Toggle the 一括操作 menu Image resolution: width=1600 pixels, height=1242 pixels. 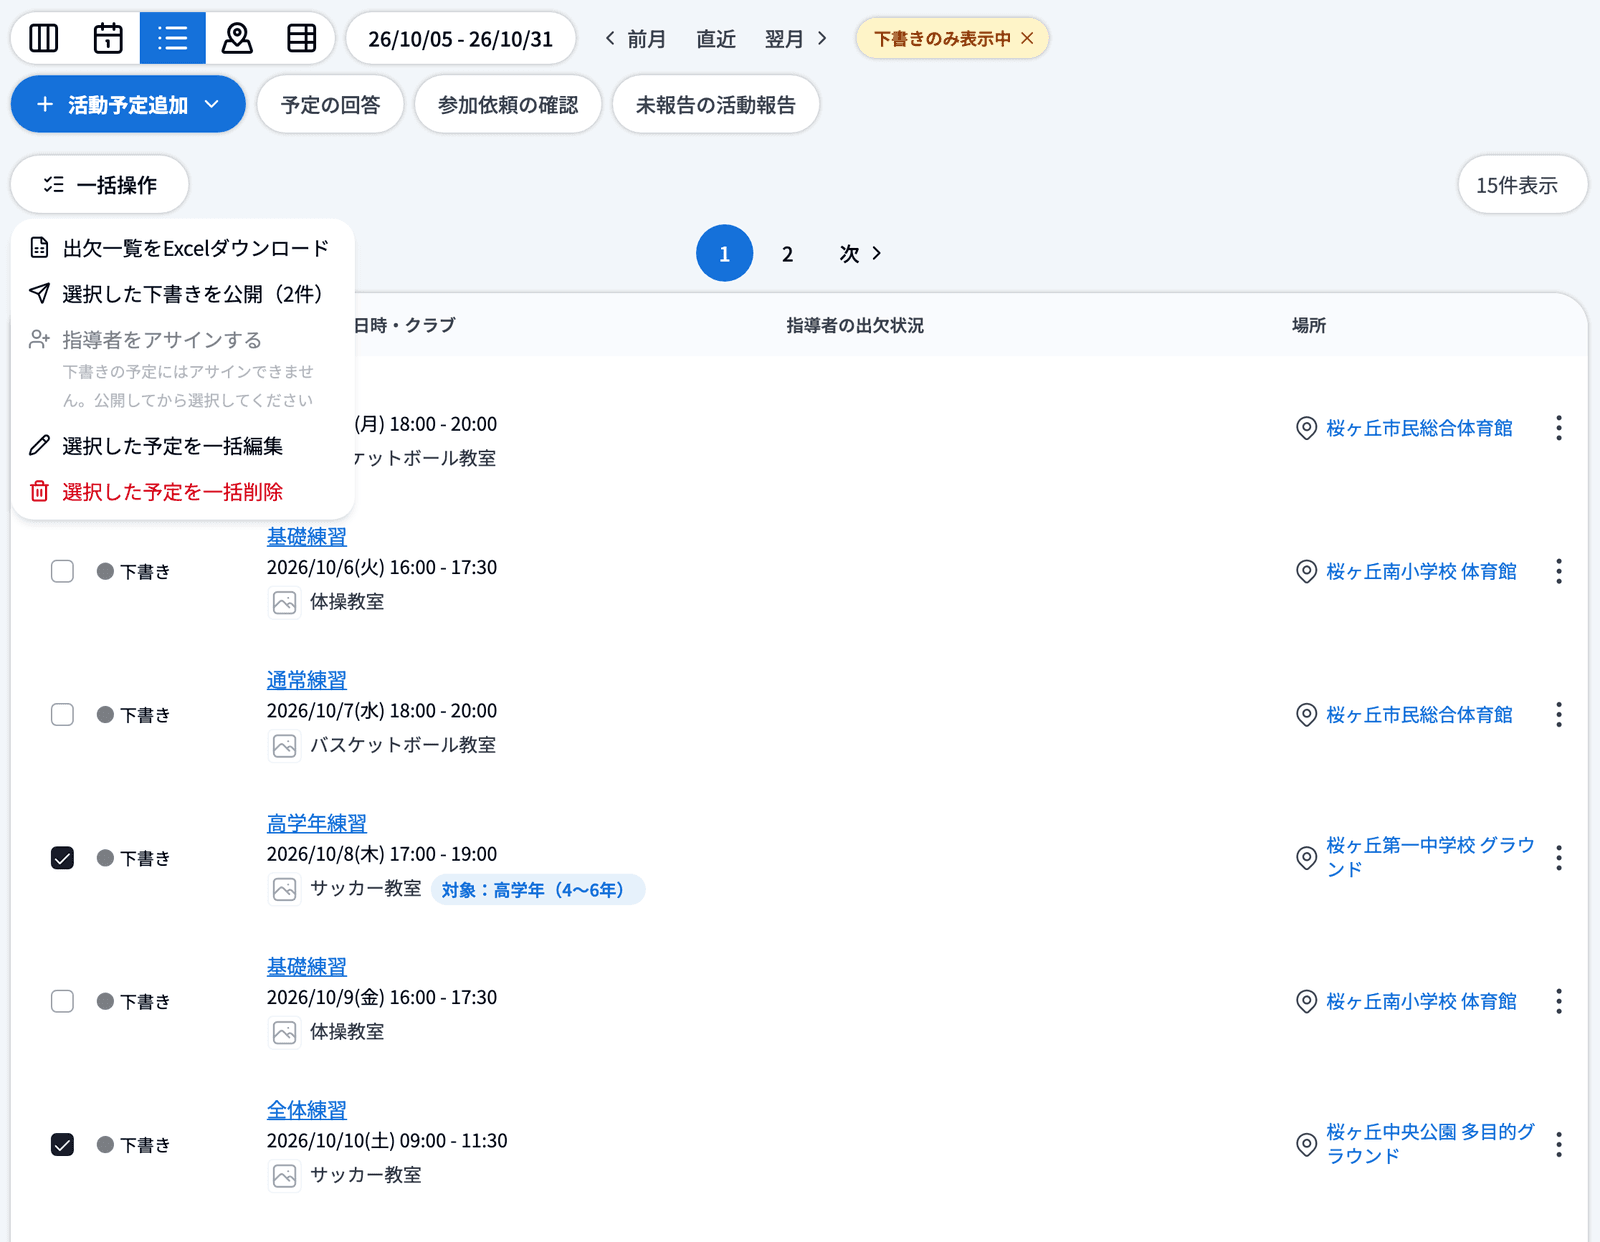(100, 184)
